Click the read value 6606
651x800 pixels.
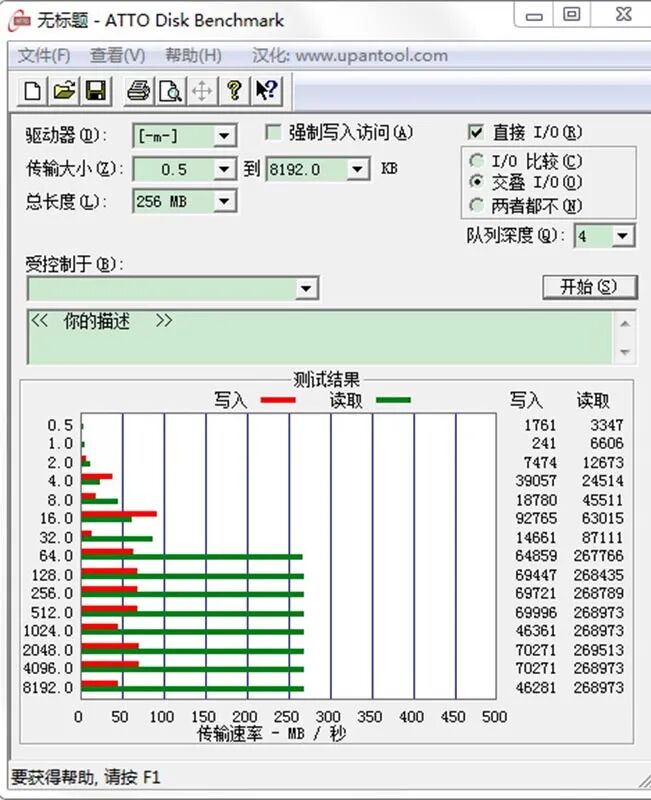coord(607,443)
